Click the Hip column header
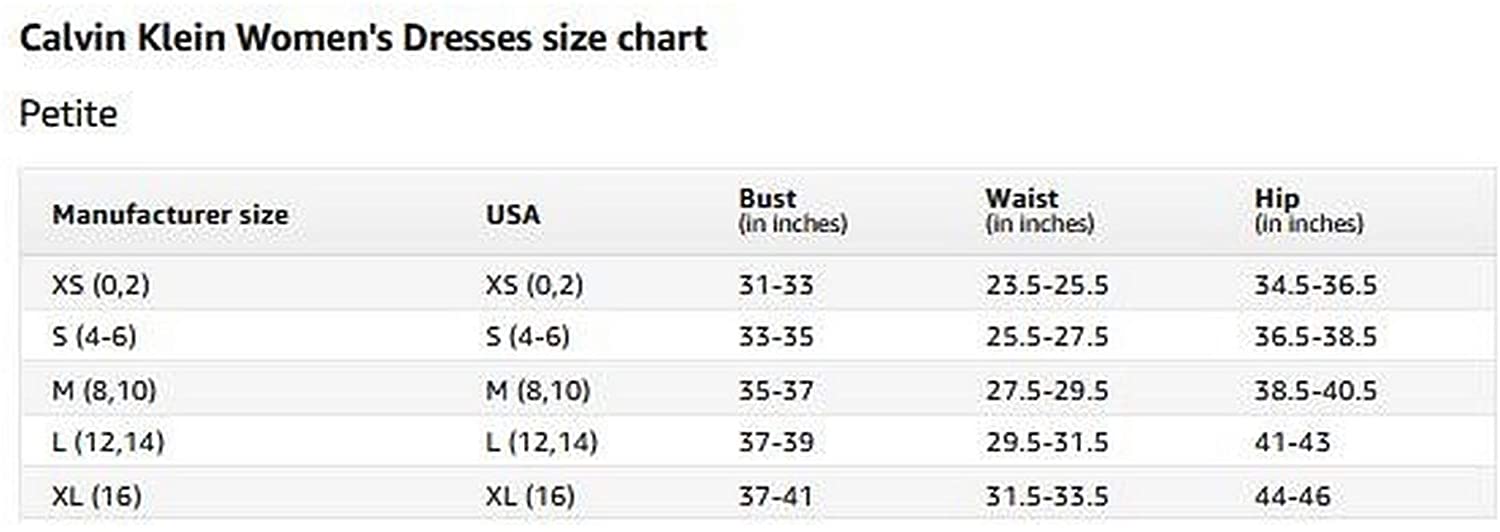 click(1276, 199)
